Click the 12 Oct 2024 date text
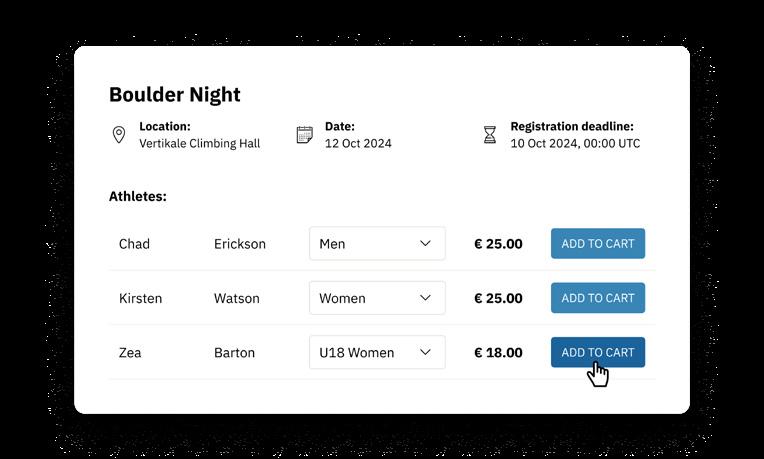This screenshot has width=764, height=459. pos(358,144)
